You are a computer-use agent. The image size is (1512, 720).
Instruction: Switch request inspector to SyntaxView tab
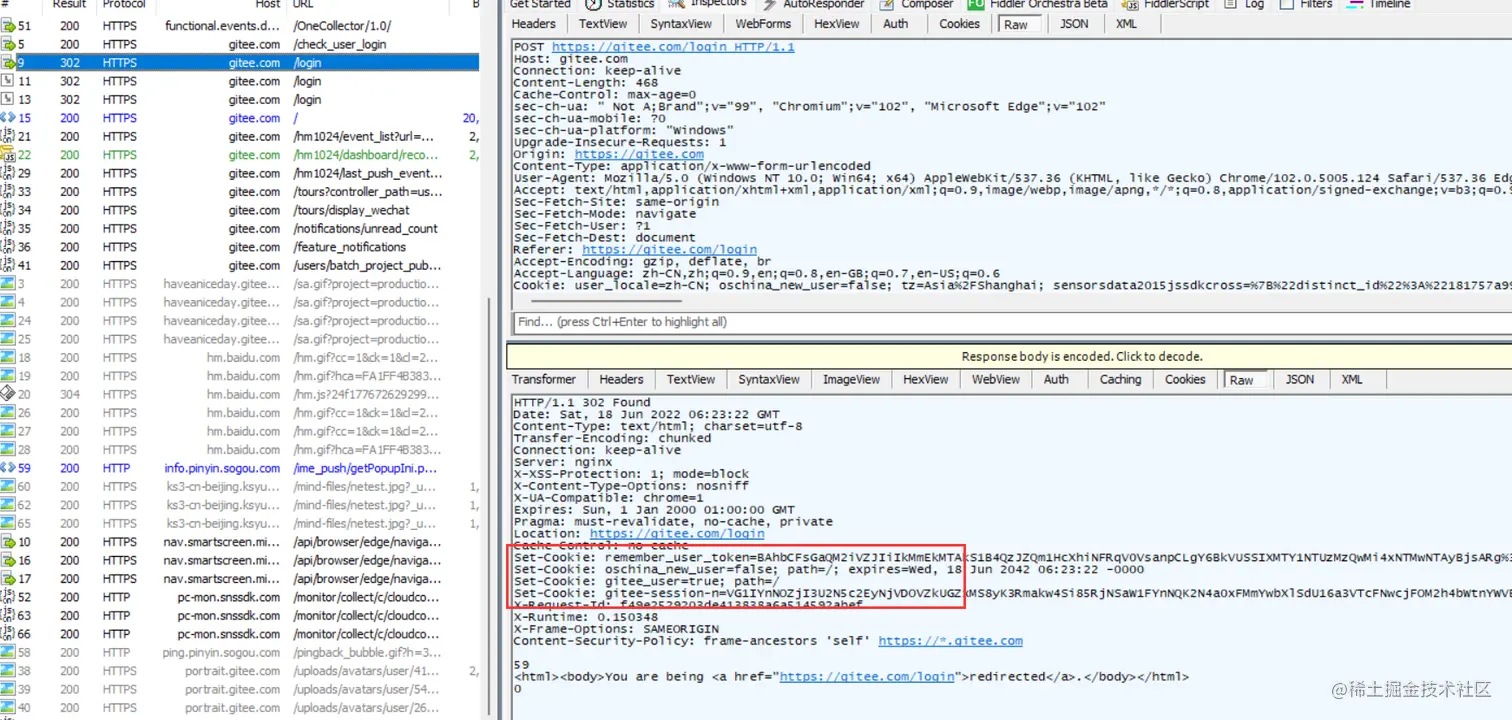click(681, 24)
